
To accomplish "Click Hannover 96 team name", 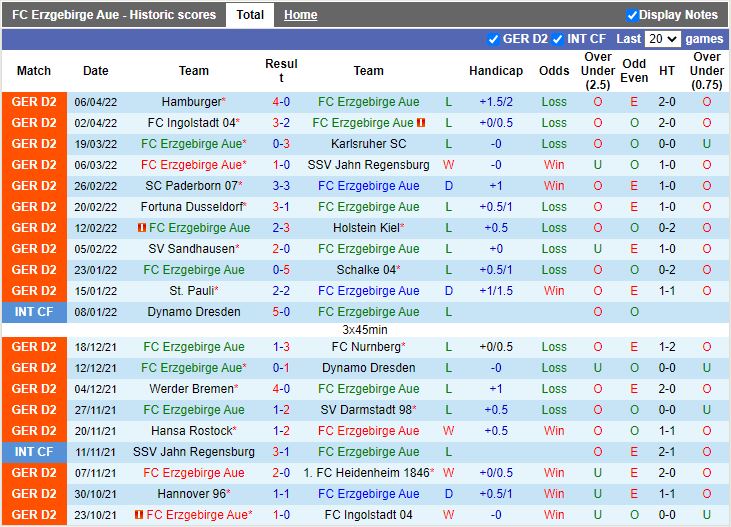I will (192, 493).
